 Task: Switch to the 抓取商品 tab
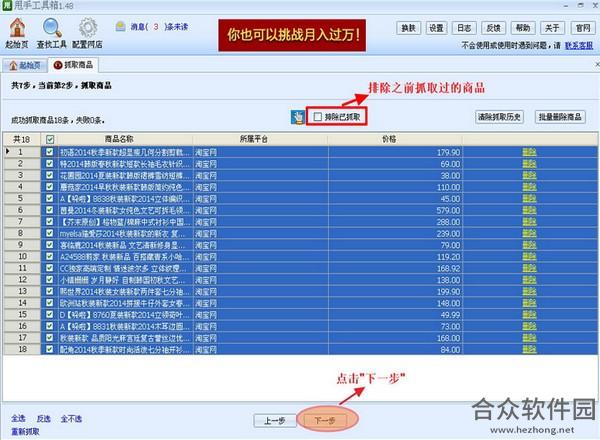[x=73, y=65]
